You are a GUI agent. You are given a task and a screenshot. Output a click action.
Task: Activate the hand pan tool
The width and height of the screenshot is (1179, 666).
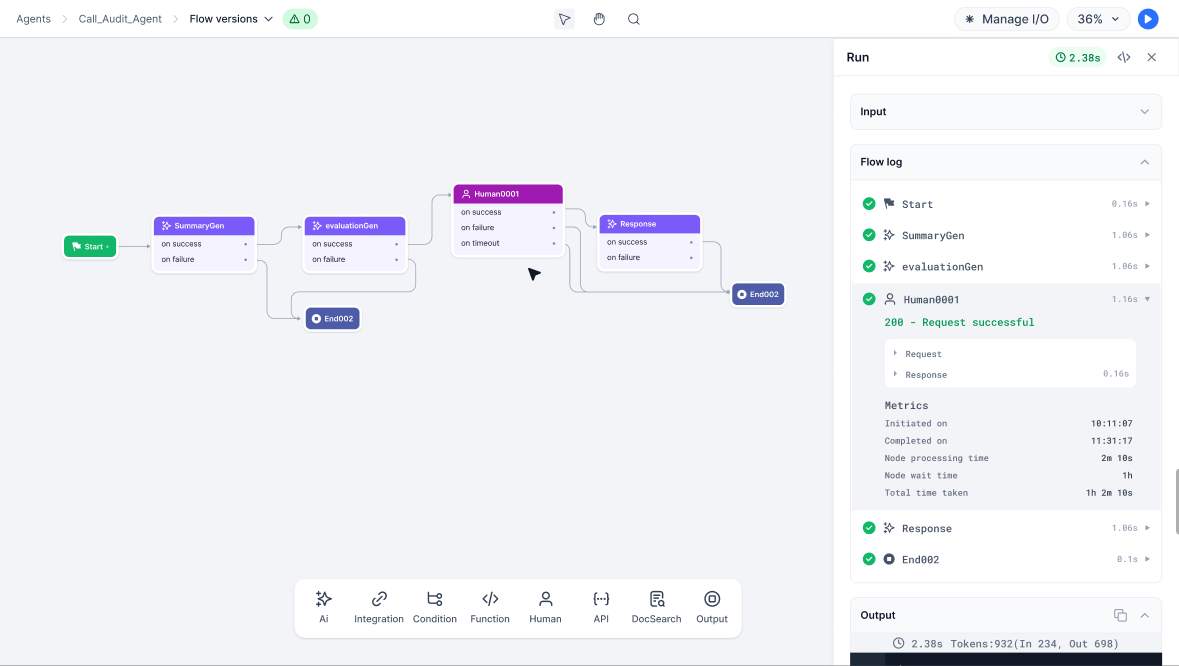599,19
